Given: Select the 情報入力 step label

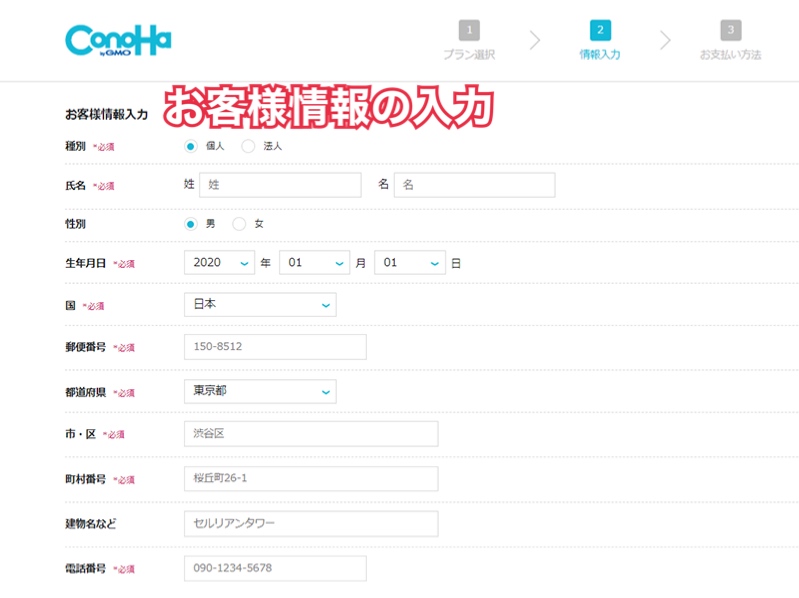Looking at the screenshot, I should (600, 55).
